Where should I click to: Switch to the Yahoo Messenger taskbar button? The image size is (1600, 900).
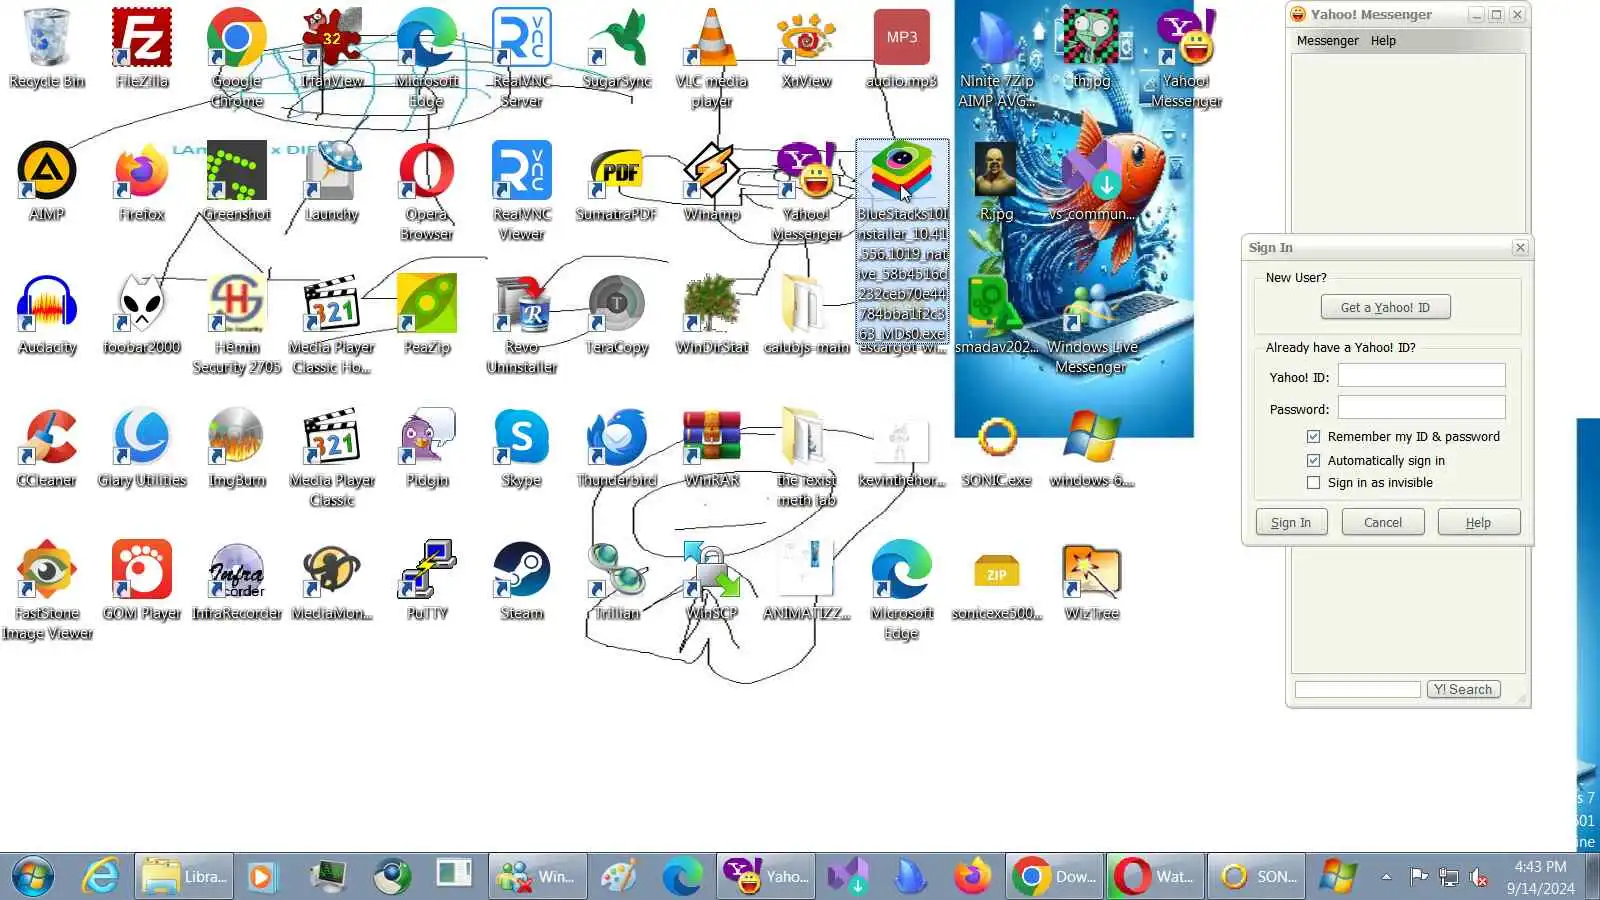tap(766, 877)
